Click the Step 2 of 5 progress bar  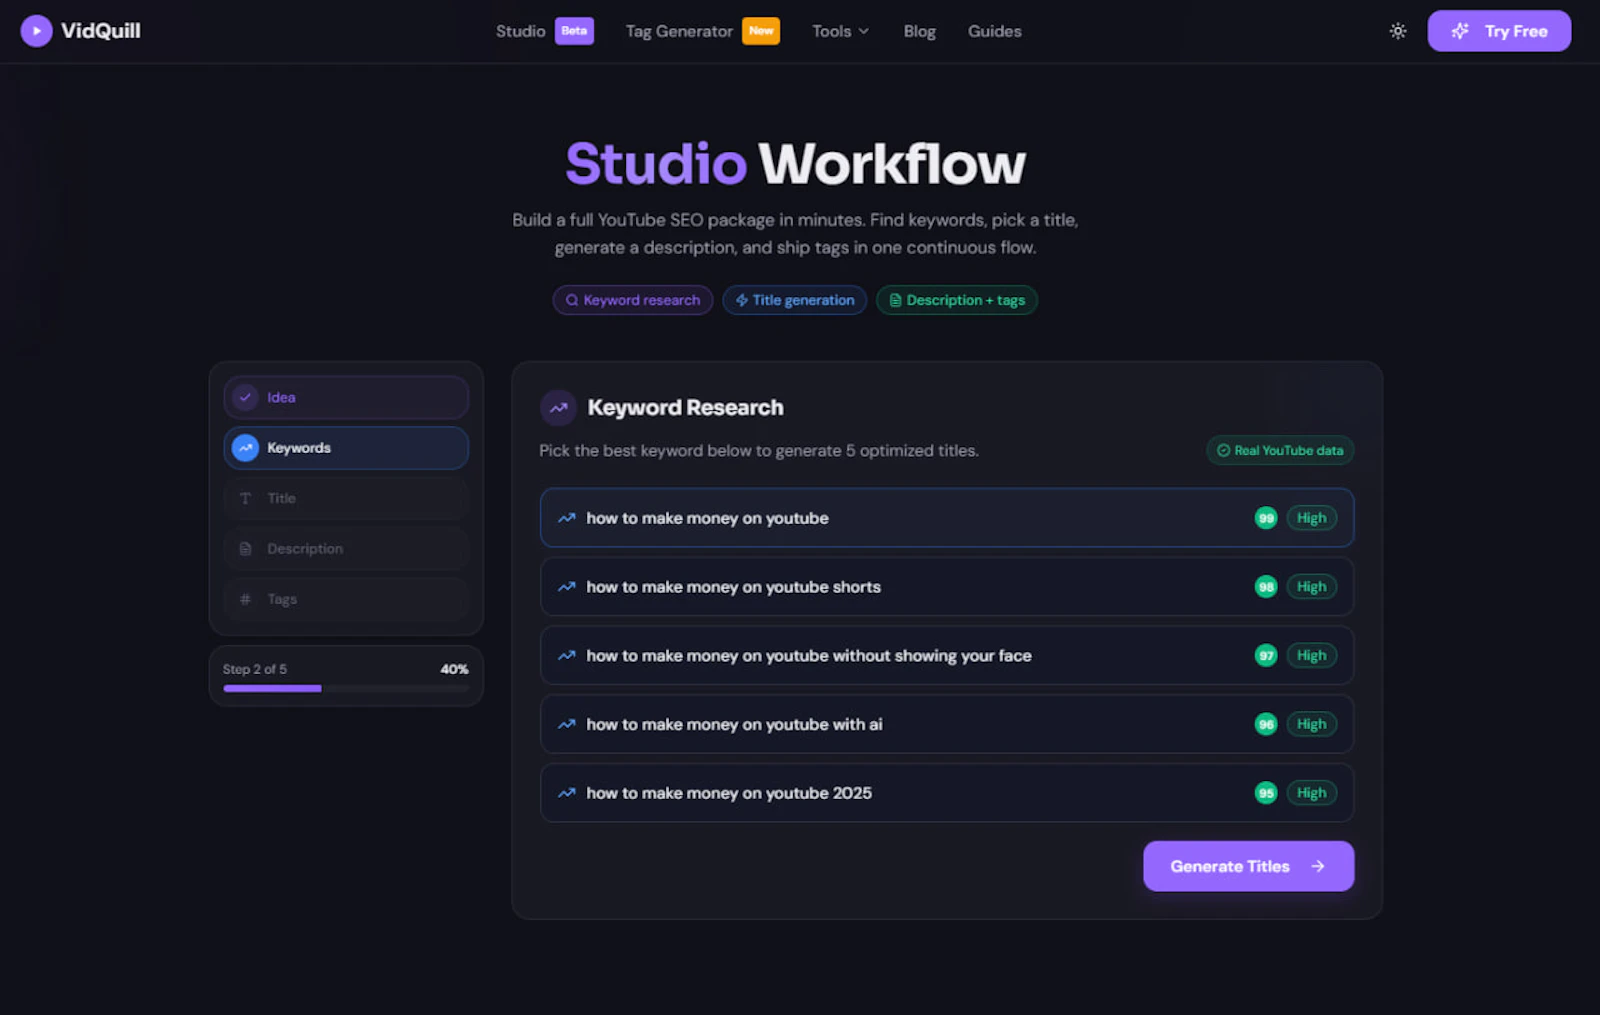(x=346, y=688)
